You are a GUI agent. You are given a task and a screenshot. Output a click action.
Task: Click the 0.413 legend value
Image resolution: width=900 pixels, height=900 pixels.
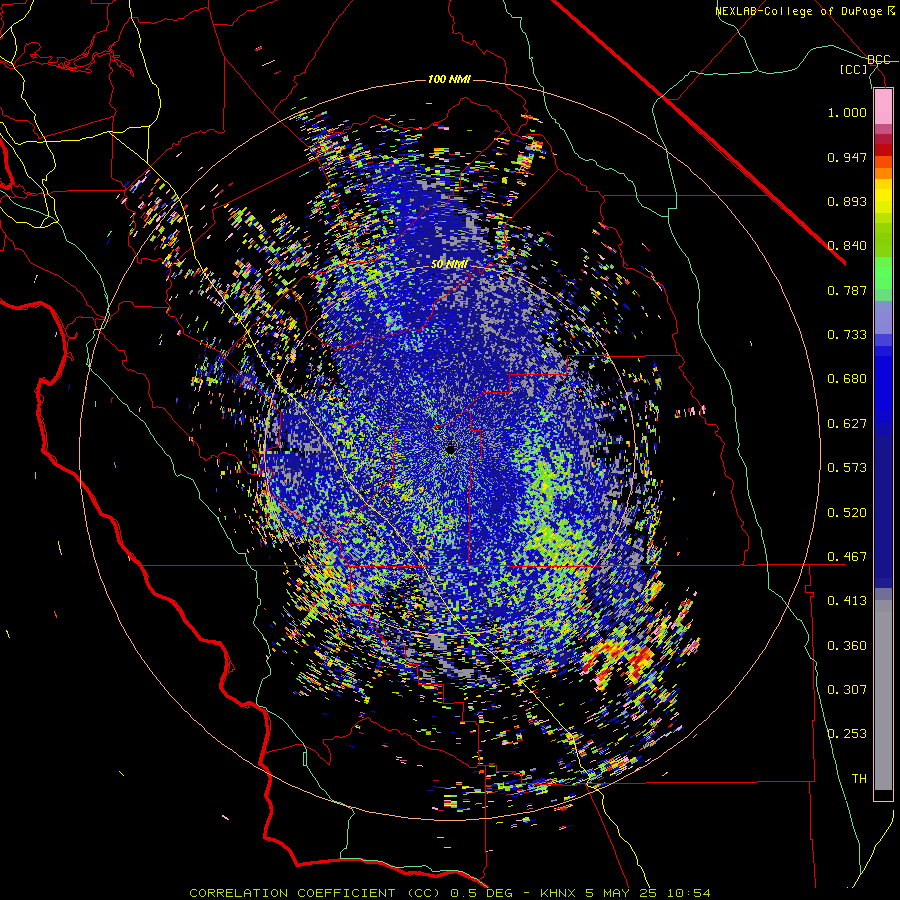(847, 601)
